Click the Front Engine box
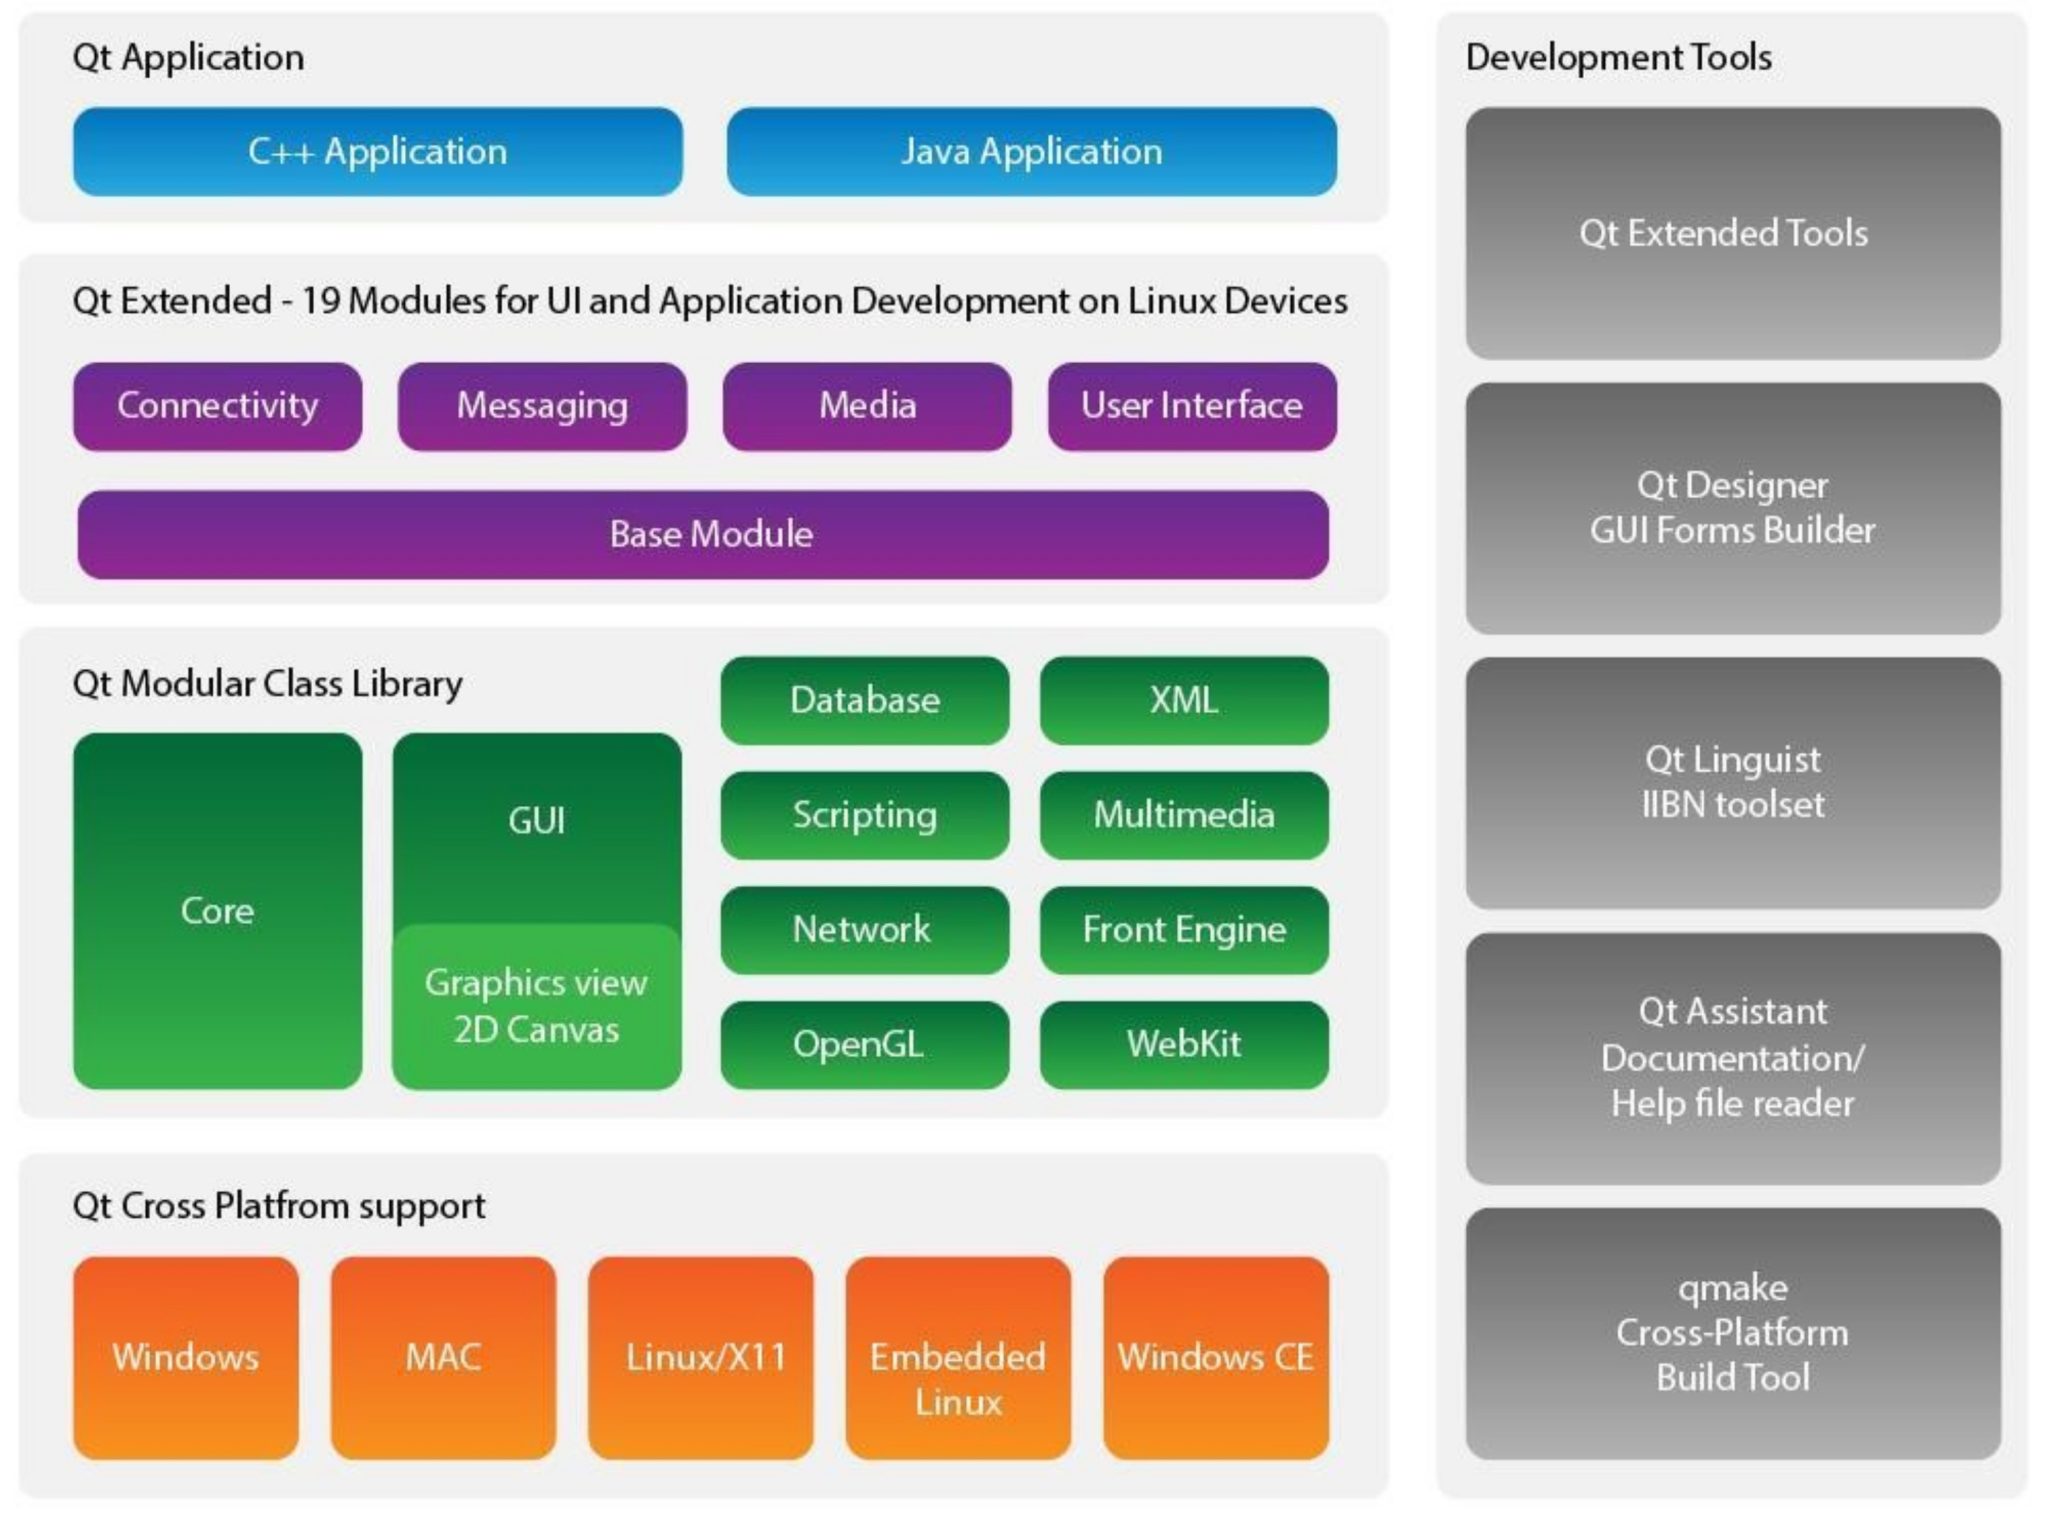The width and height of the screenshot is (2048, 1513). (1184, 930)
